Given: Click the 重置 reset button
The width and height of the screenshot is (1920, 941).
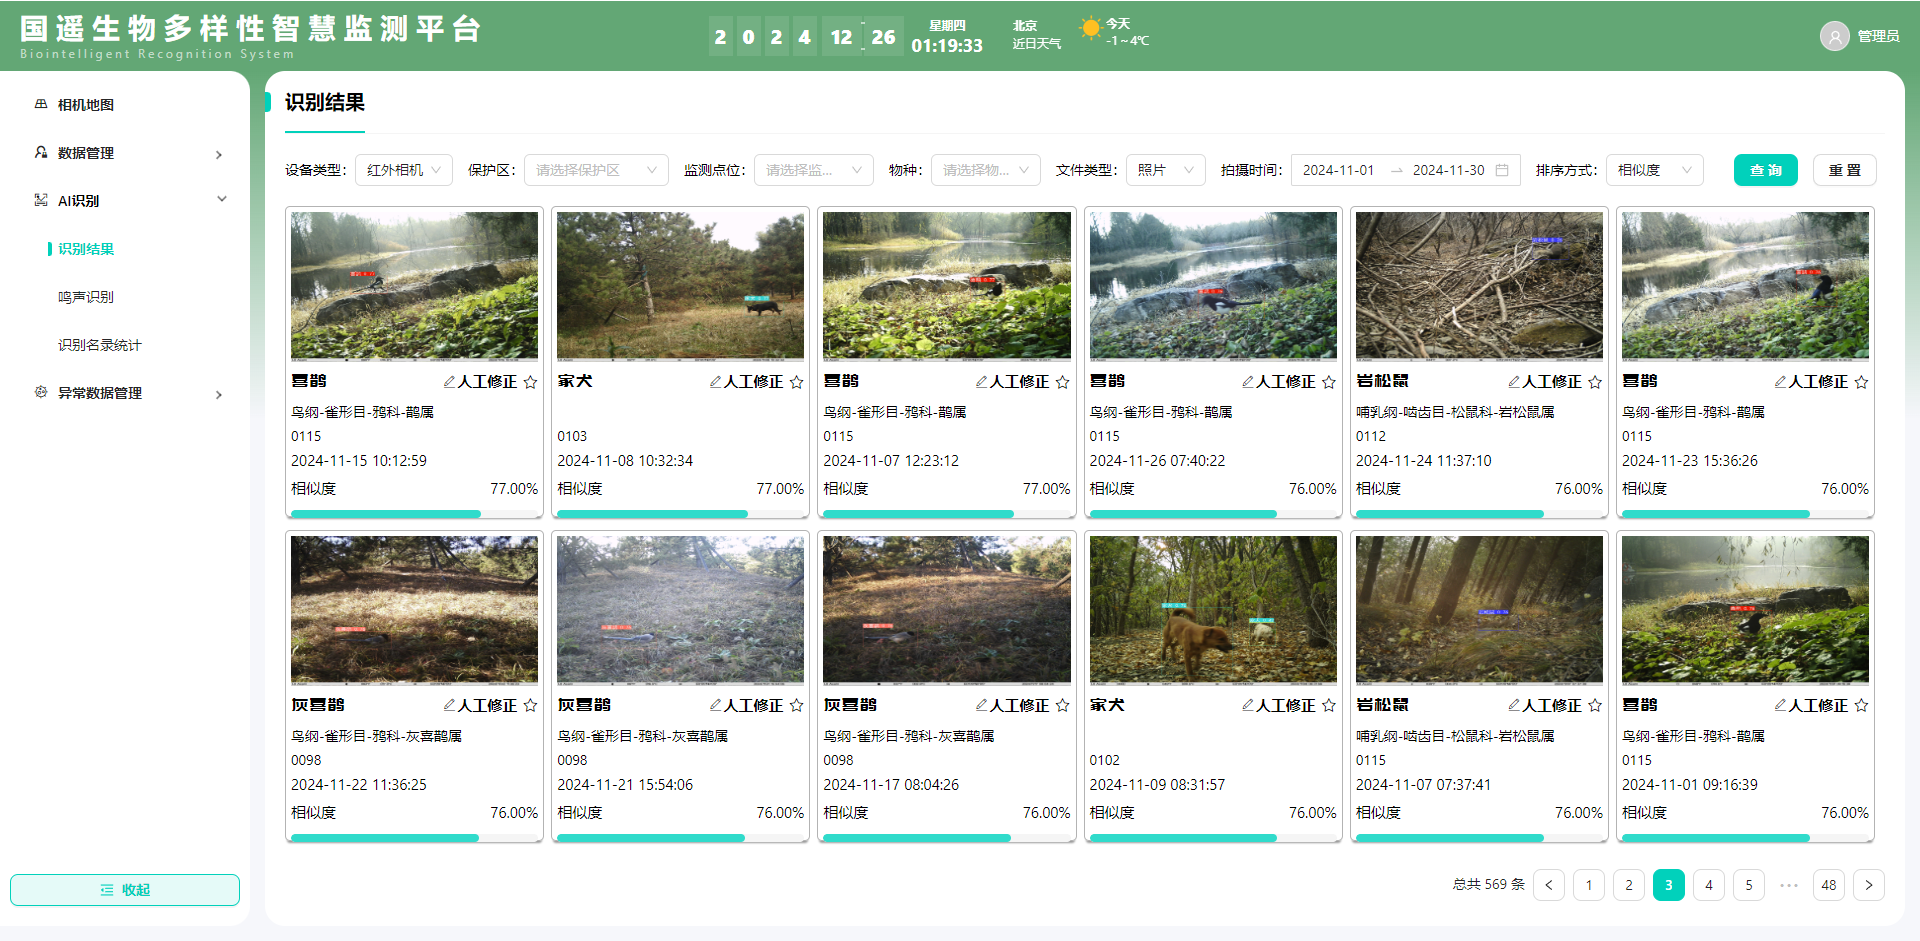Looking at the screenshot, I should pos(1844,170).
